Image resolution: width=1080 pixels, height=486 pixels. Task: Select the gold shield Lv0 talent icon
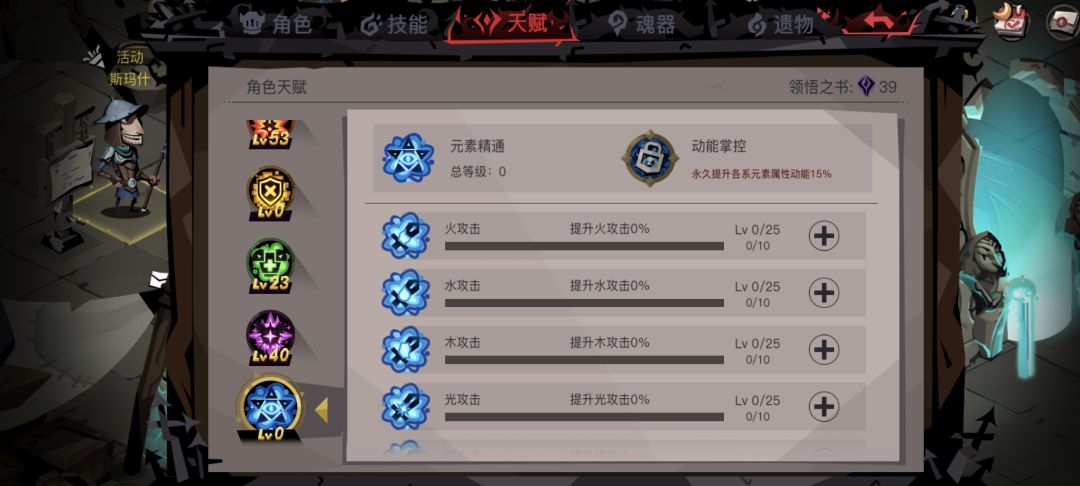[271, 193]
